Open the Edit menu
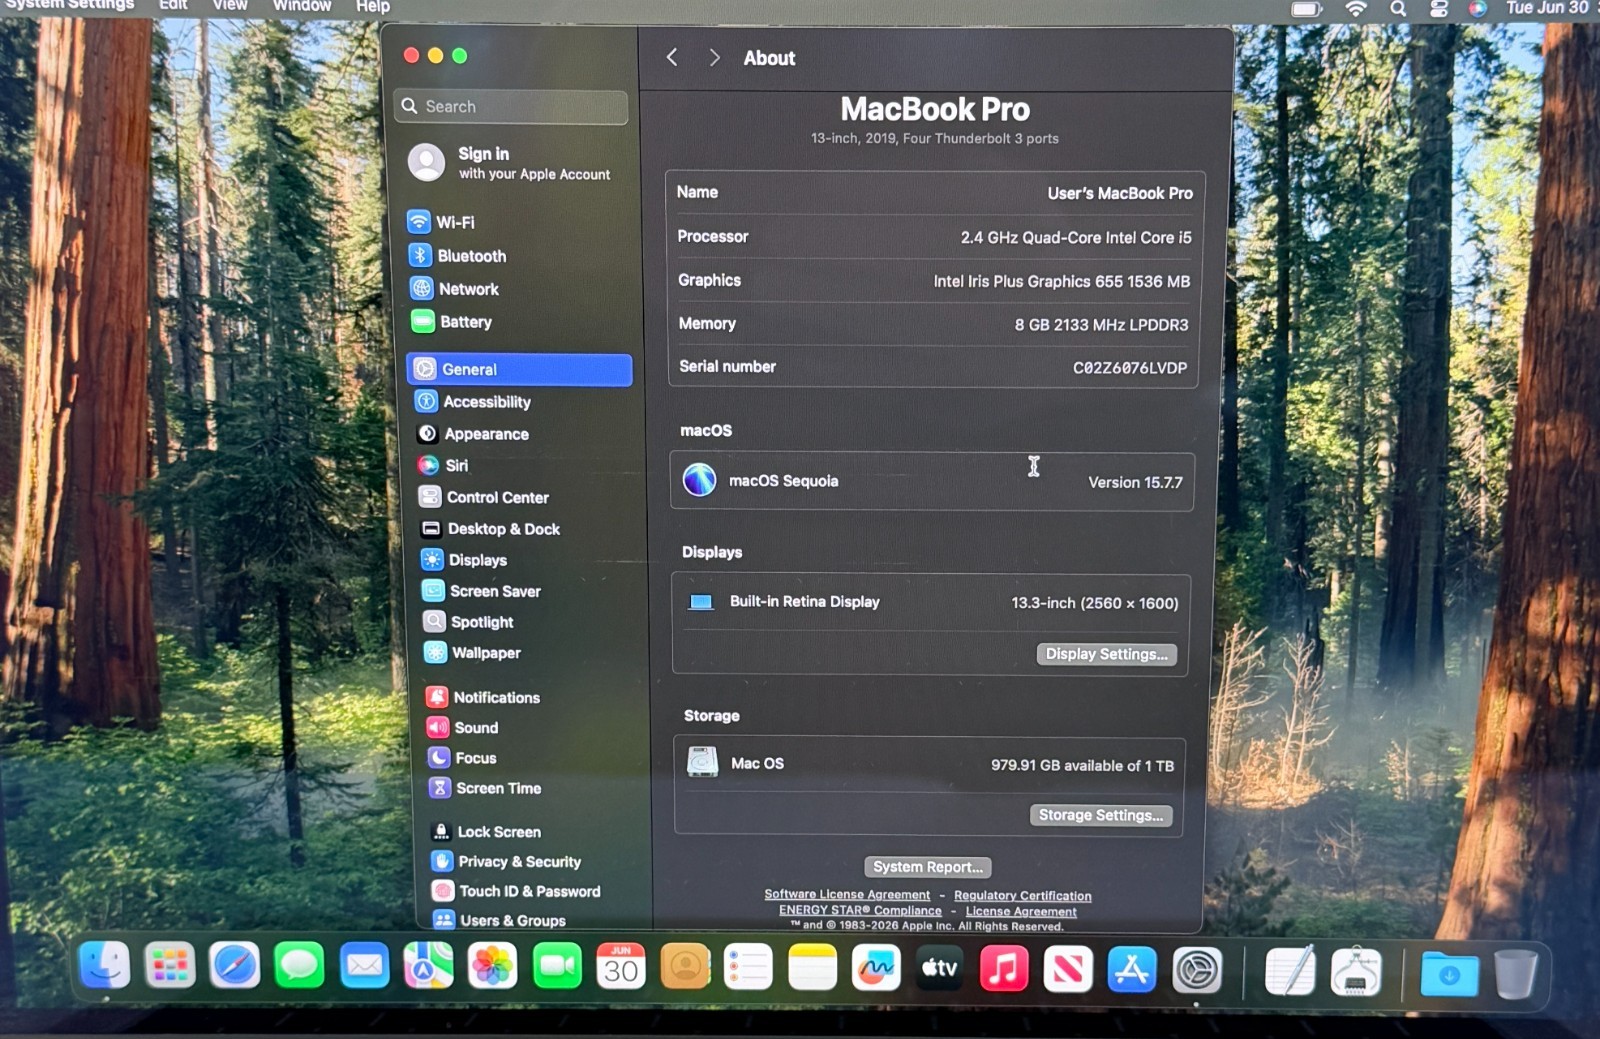 [x=173, y=5]
